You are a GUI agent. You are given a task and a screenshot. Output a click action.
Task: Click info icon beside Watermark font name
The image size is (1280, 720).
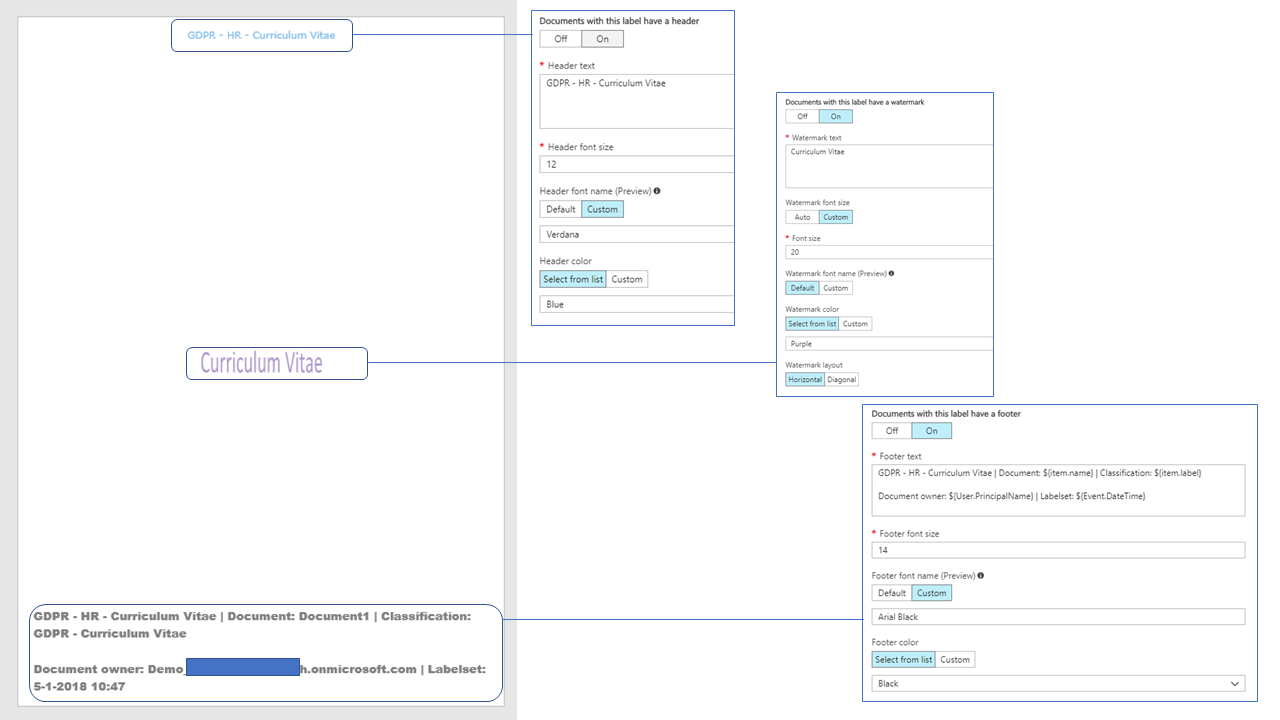[891, 273]
